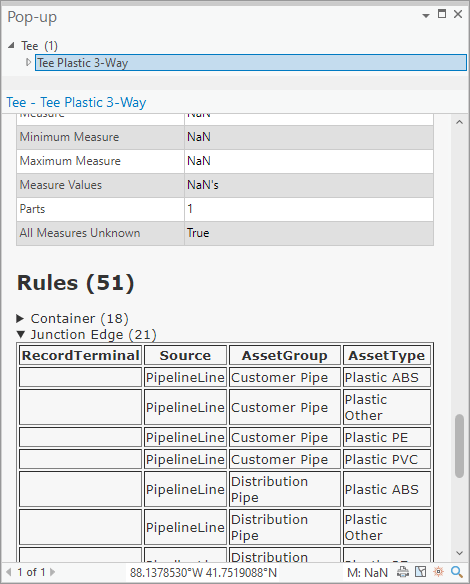Click the scroll up arrow of pop-up content
The width and height of the screenshot is (470, 584).
tap(460, 122)
